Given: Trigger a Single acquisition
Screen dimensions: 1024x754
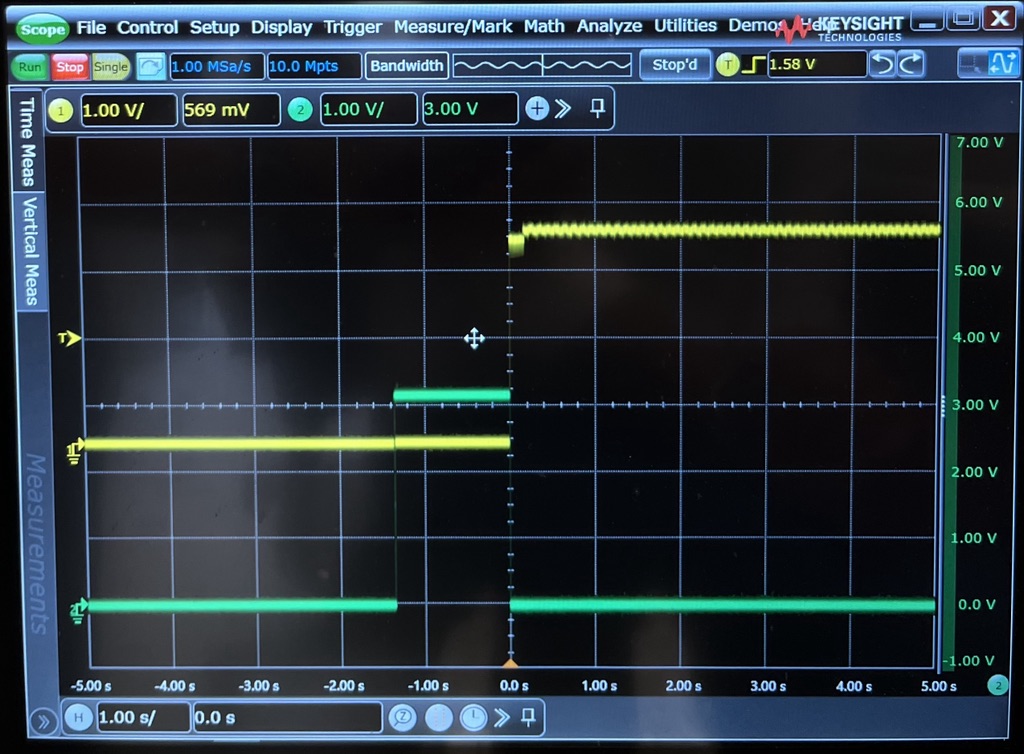Looking at the screenshot, I should [111, 67].
